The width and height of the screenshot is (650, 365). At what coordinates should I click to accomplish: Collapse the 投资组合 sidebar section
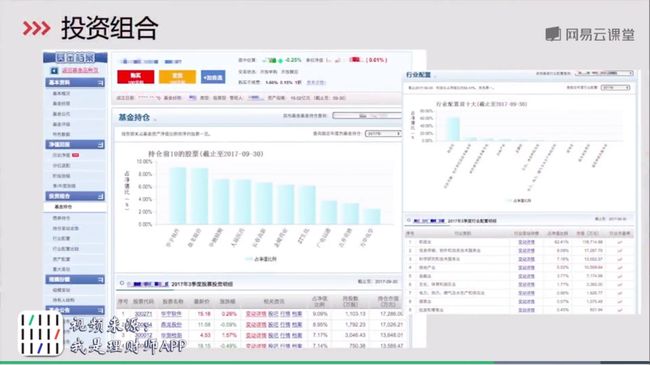100,196
